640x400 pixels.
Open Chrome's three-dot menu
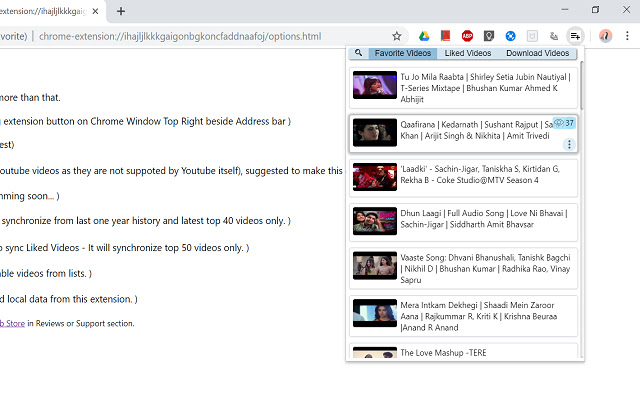627,36
